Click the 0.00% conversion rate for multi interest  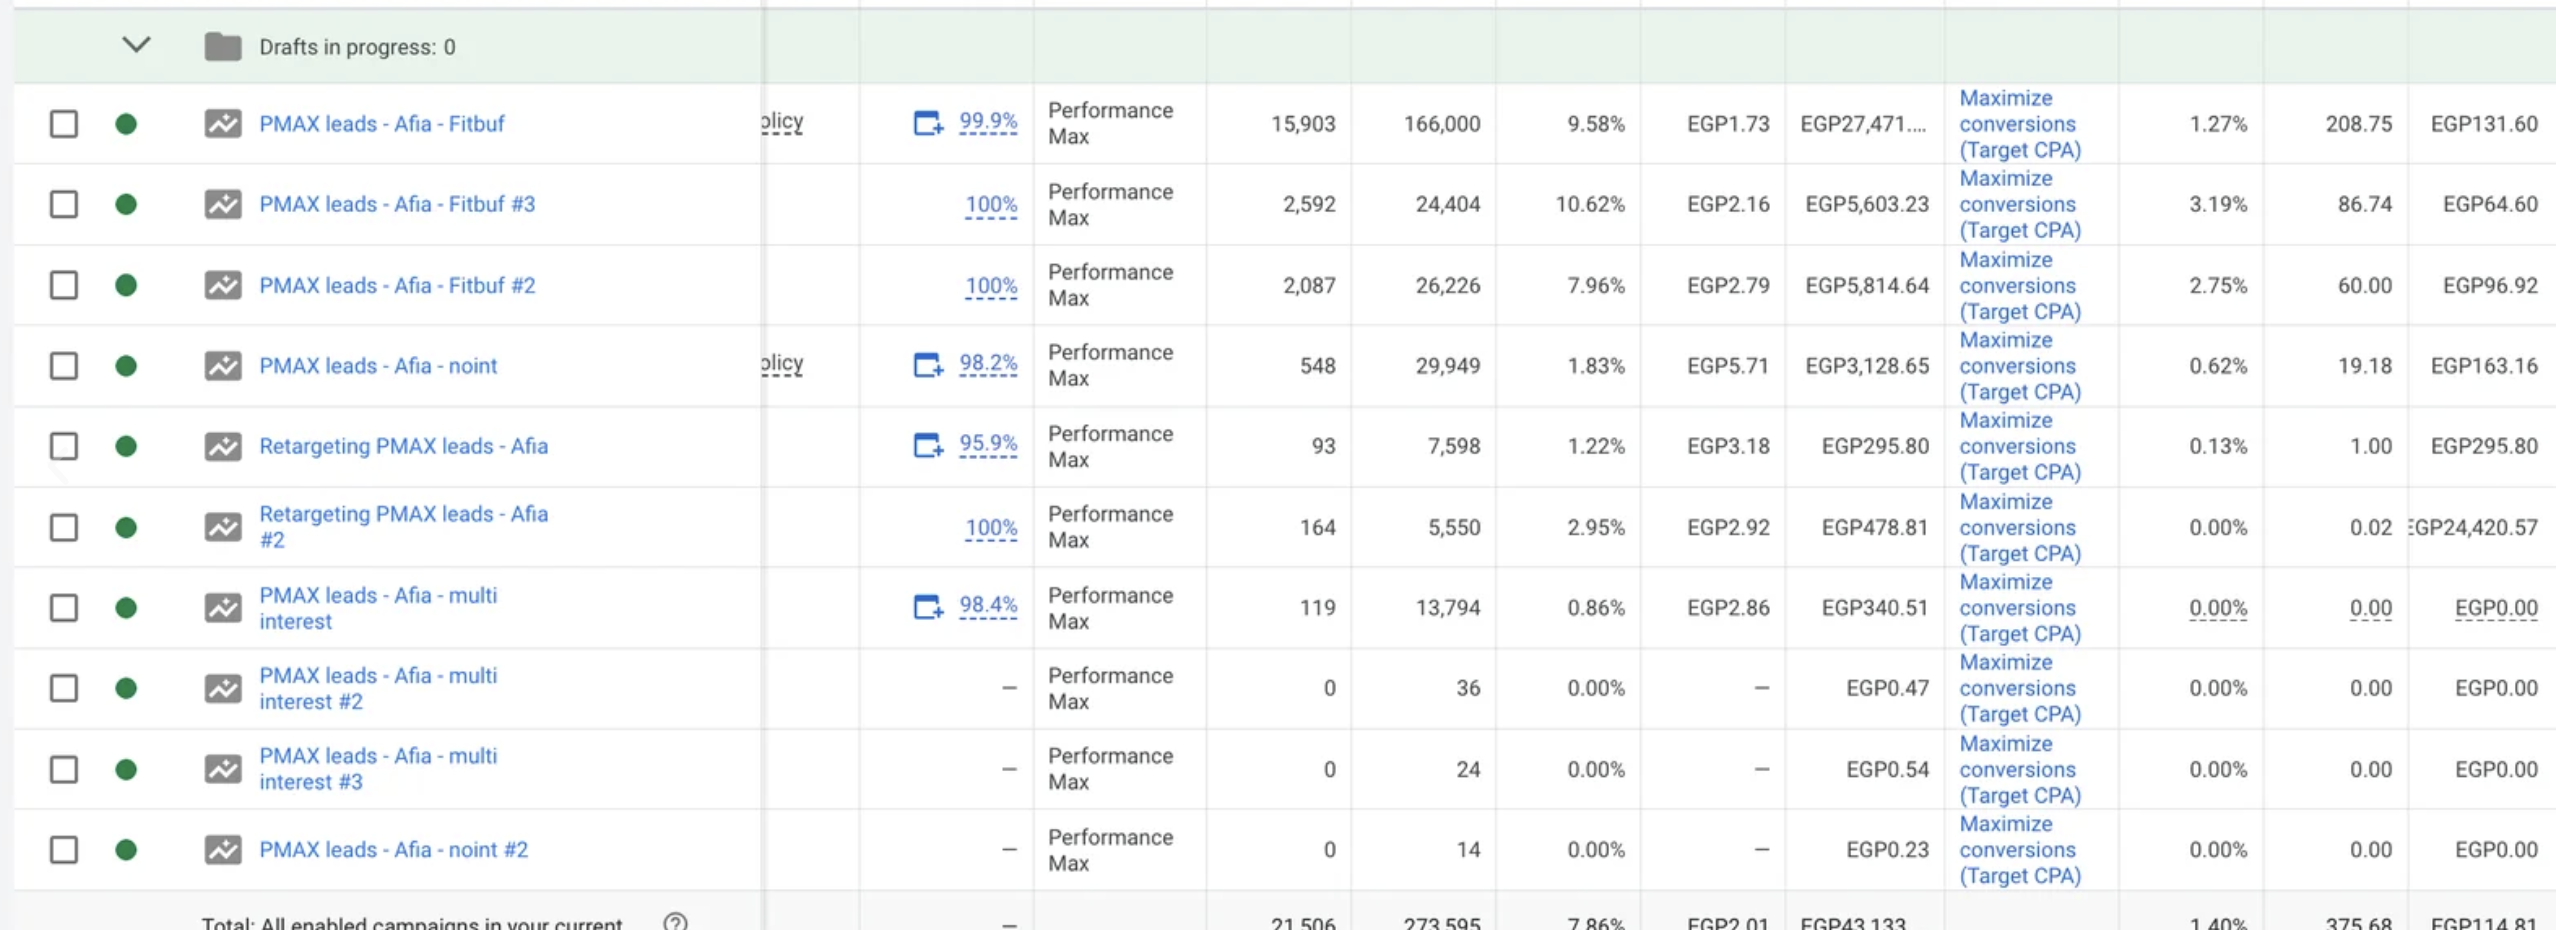(x=2217, y=608)
